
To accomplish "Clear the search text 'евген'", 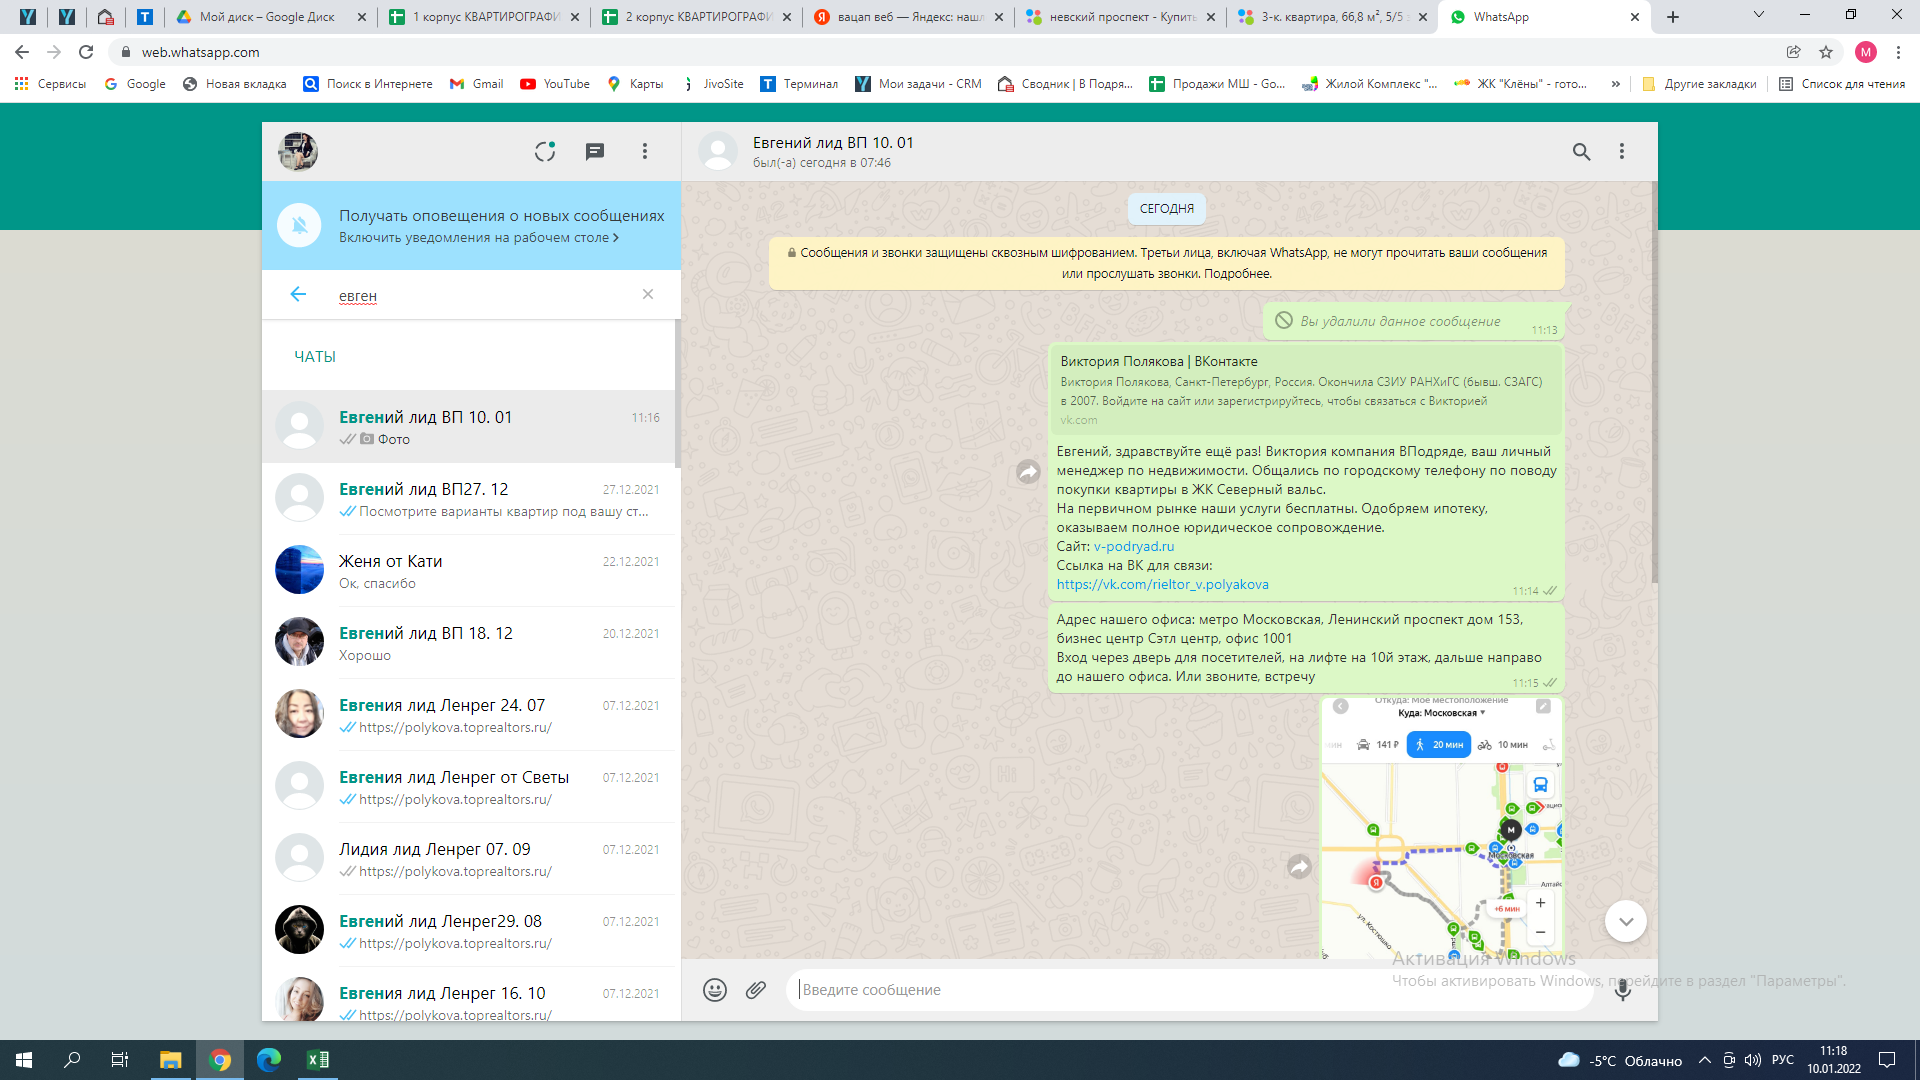I will tap(648, 294).
